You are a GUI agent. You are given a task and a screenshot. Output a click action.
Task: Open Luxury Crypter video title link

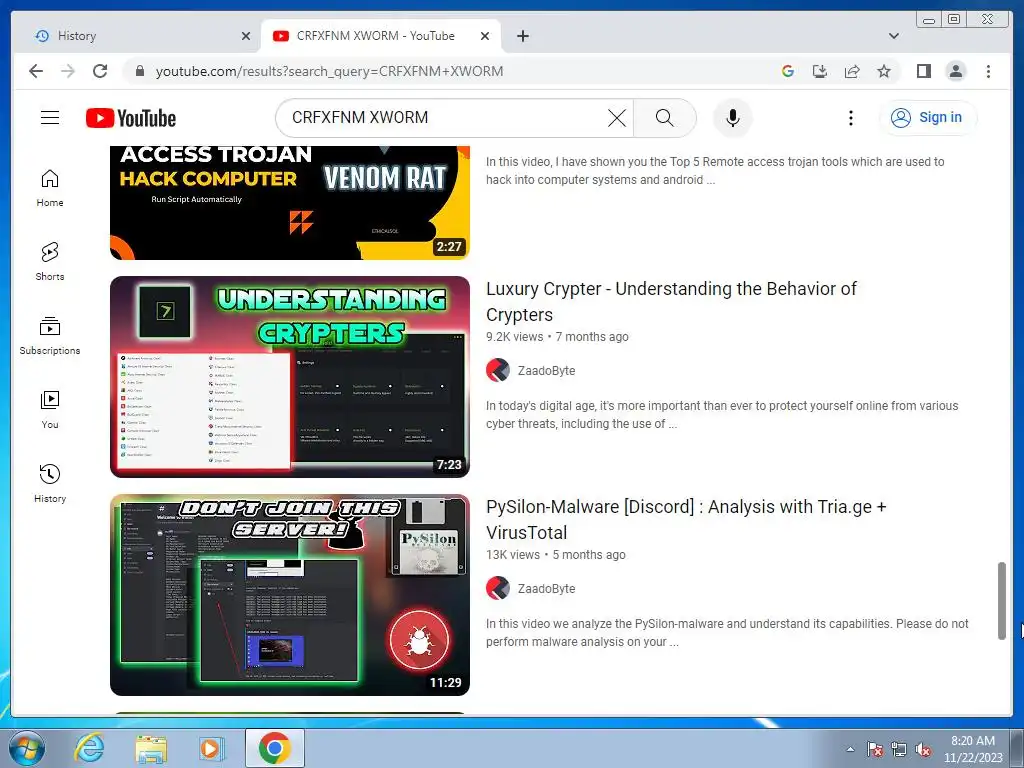(x=671, y=302)
